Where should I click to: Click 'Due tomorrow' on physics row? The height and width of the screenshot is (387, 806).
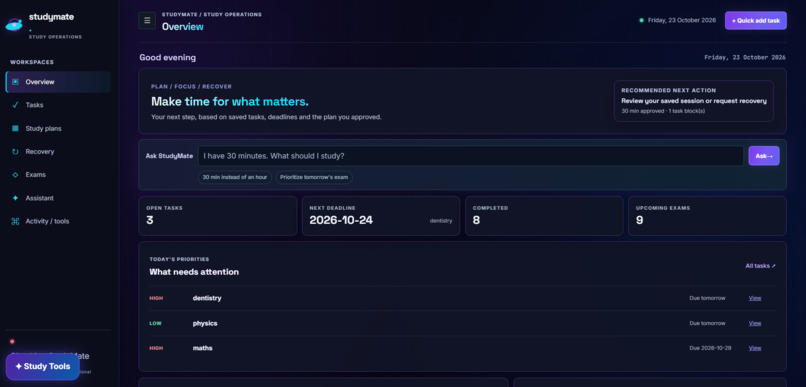[x=707, y=323]
